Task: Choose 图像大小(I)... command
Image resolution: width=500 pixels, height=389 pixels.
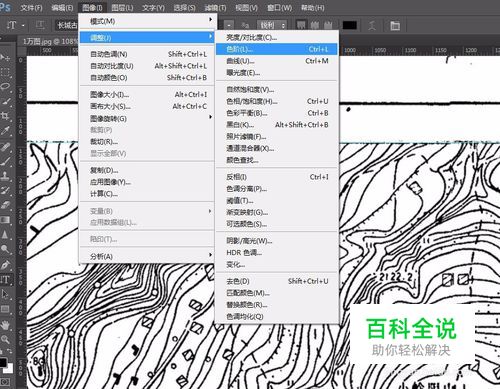Action: [x=147, y=95]
